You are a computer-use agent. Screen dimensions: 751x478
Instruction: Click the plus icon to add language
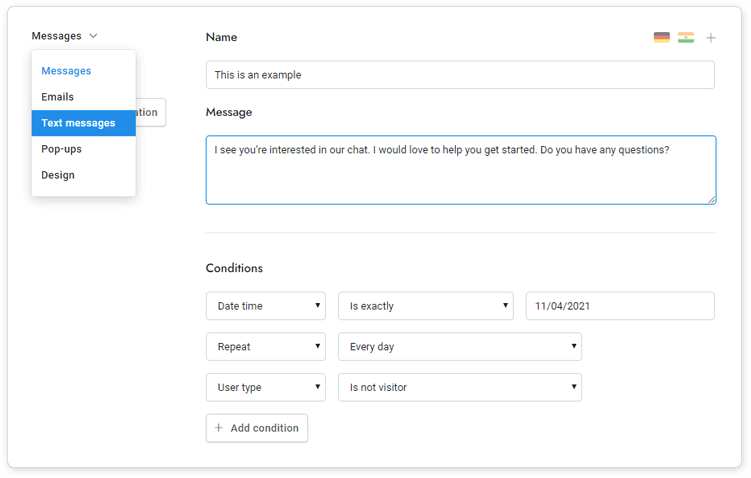711,38
